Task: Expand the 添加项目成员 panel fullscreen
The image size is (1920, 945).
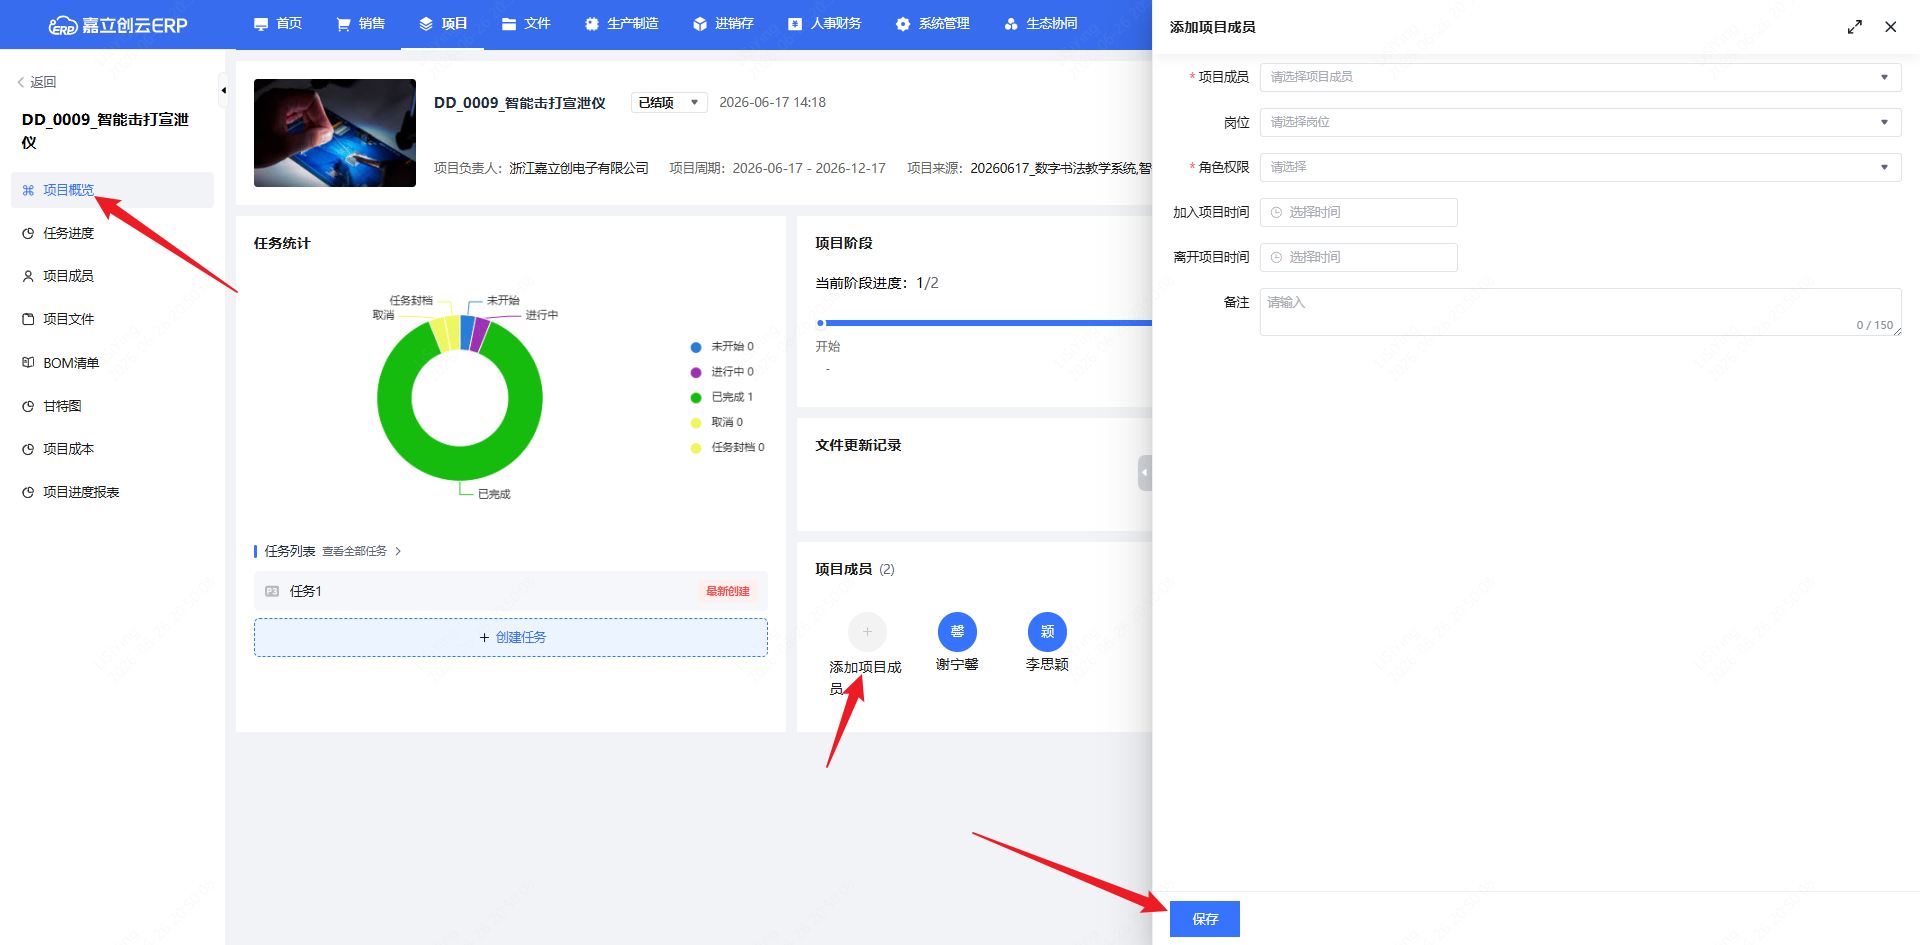Action: point(1855,27)
